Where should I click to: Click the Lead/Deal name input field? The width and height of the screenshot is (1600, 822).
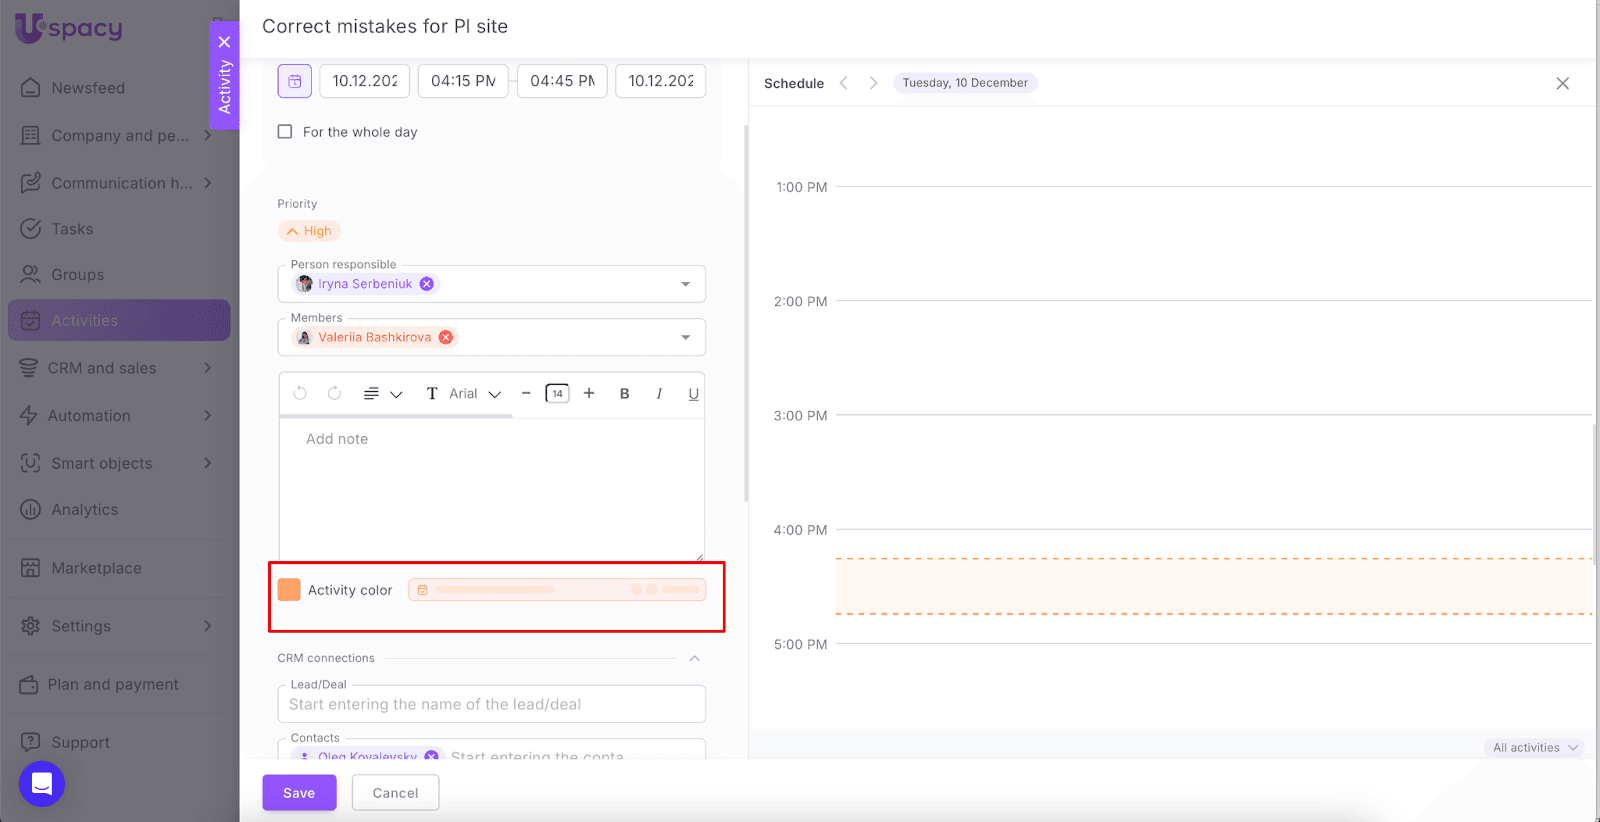click(491, 704)
